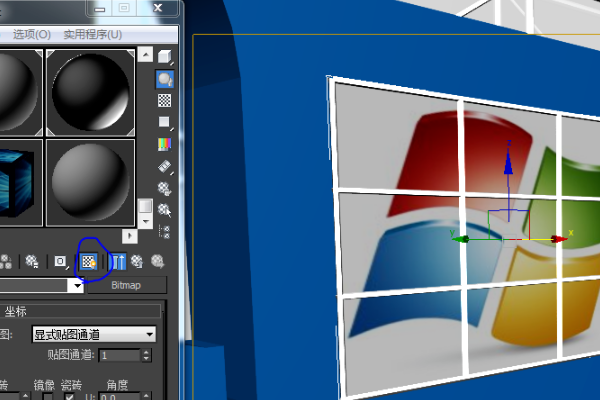Open Sample UV Tiling flyout icon
The width and height of the screenshot is (600, 400).
pos(165,122)
